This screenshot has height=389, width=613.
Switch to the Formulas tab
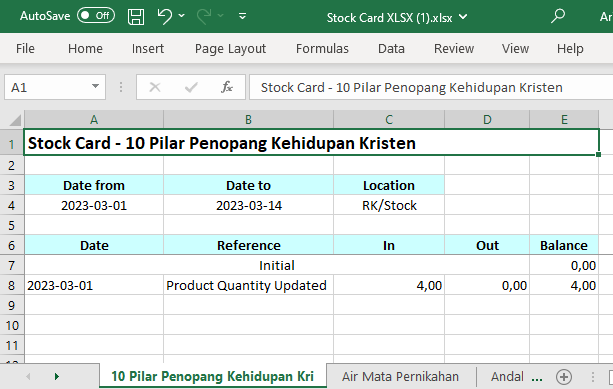click(x=322, y=48)
